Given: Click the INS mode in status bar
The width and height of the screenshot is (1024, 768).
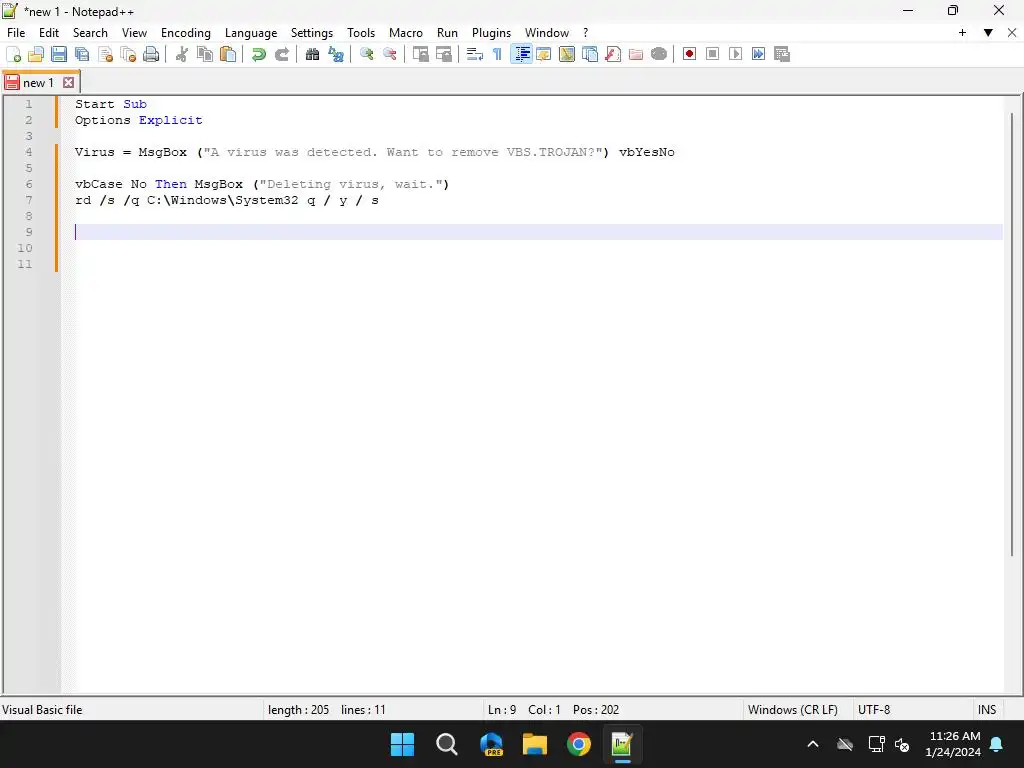Looking at the screenshot, I should click(987, 710).
